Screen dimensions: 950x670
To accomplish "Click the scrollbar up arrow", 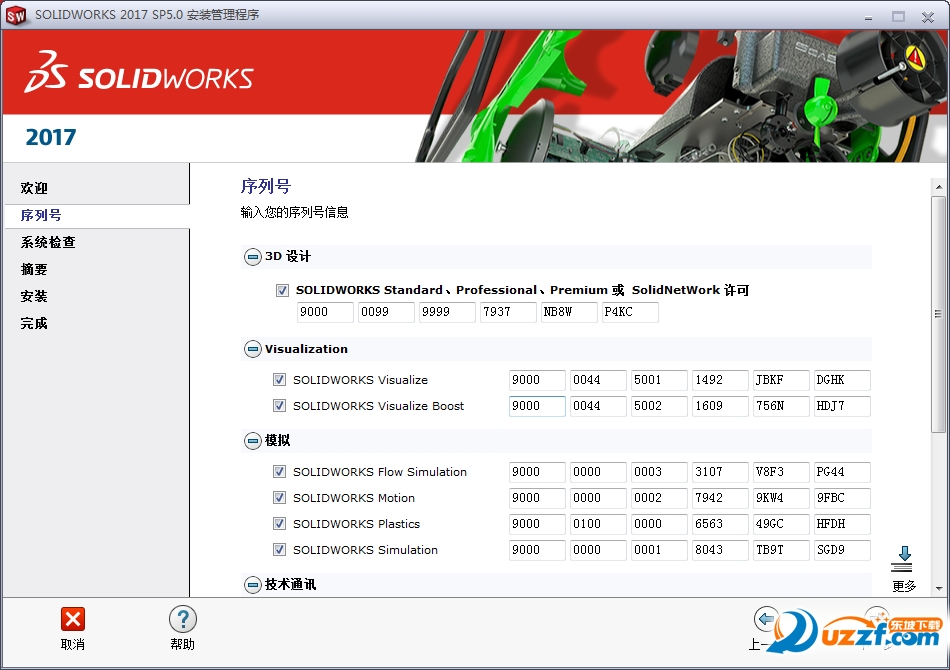I will (x=939, y=187).
